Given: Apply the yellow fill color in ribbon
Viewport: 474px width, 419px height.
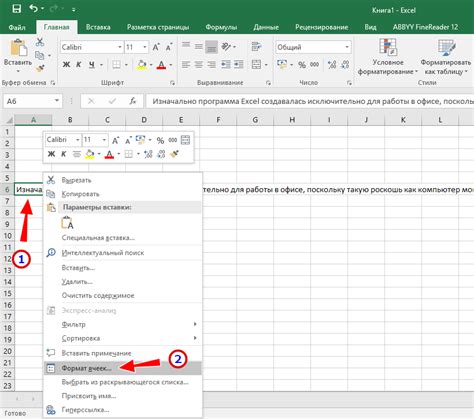Looking at the screenshot, I should click(142, 65).
